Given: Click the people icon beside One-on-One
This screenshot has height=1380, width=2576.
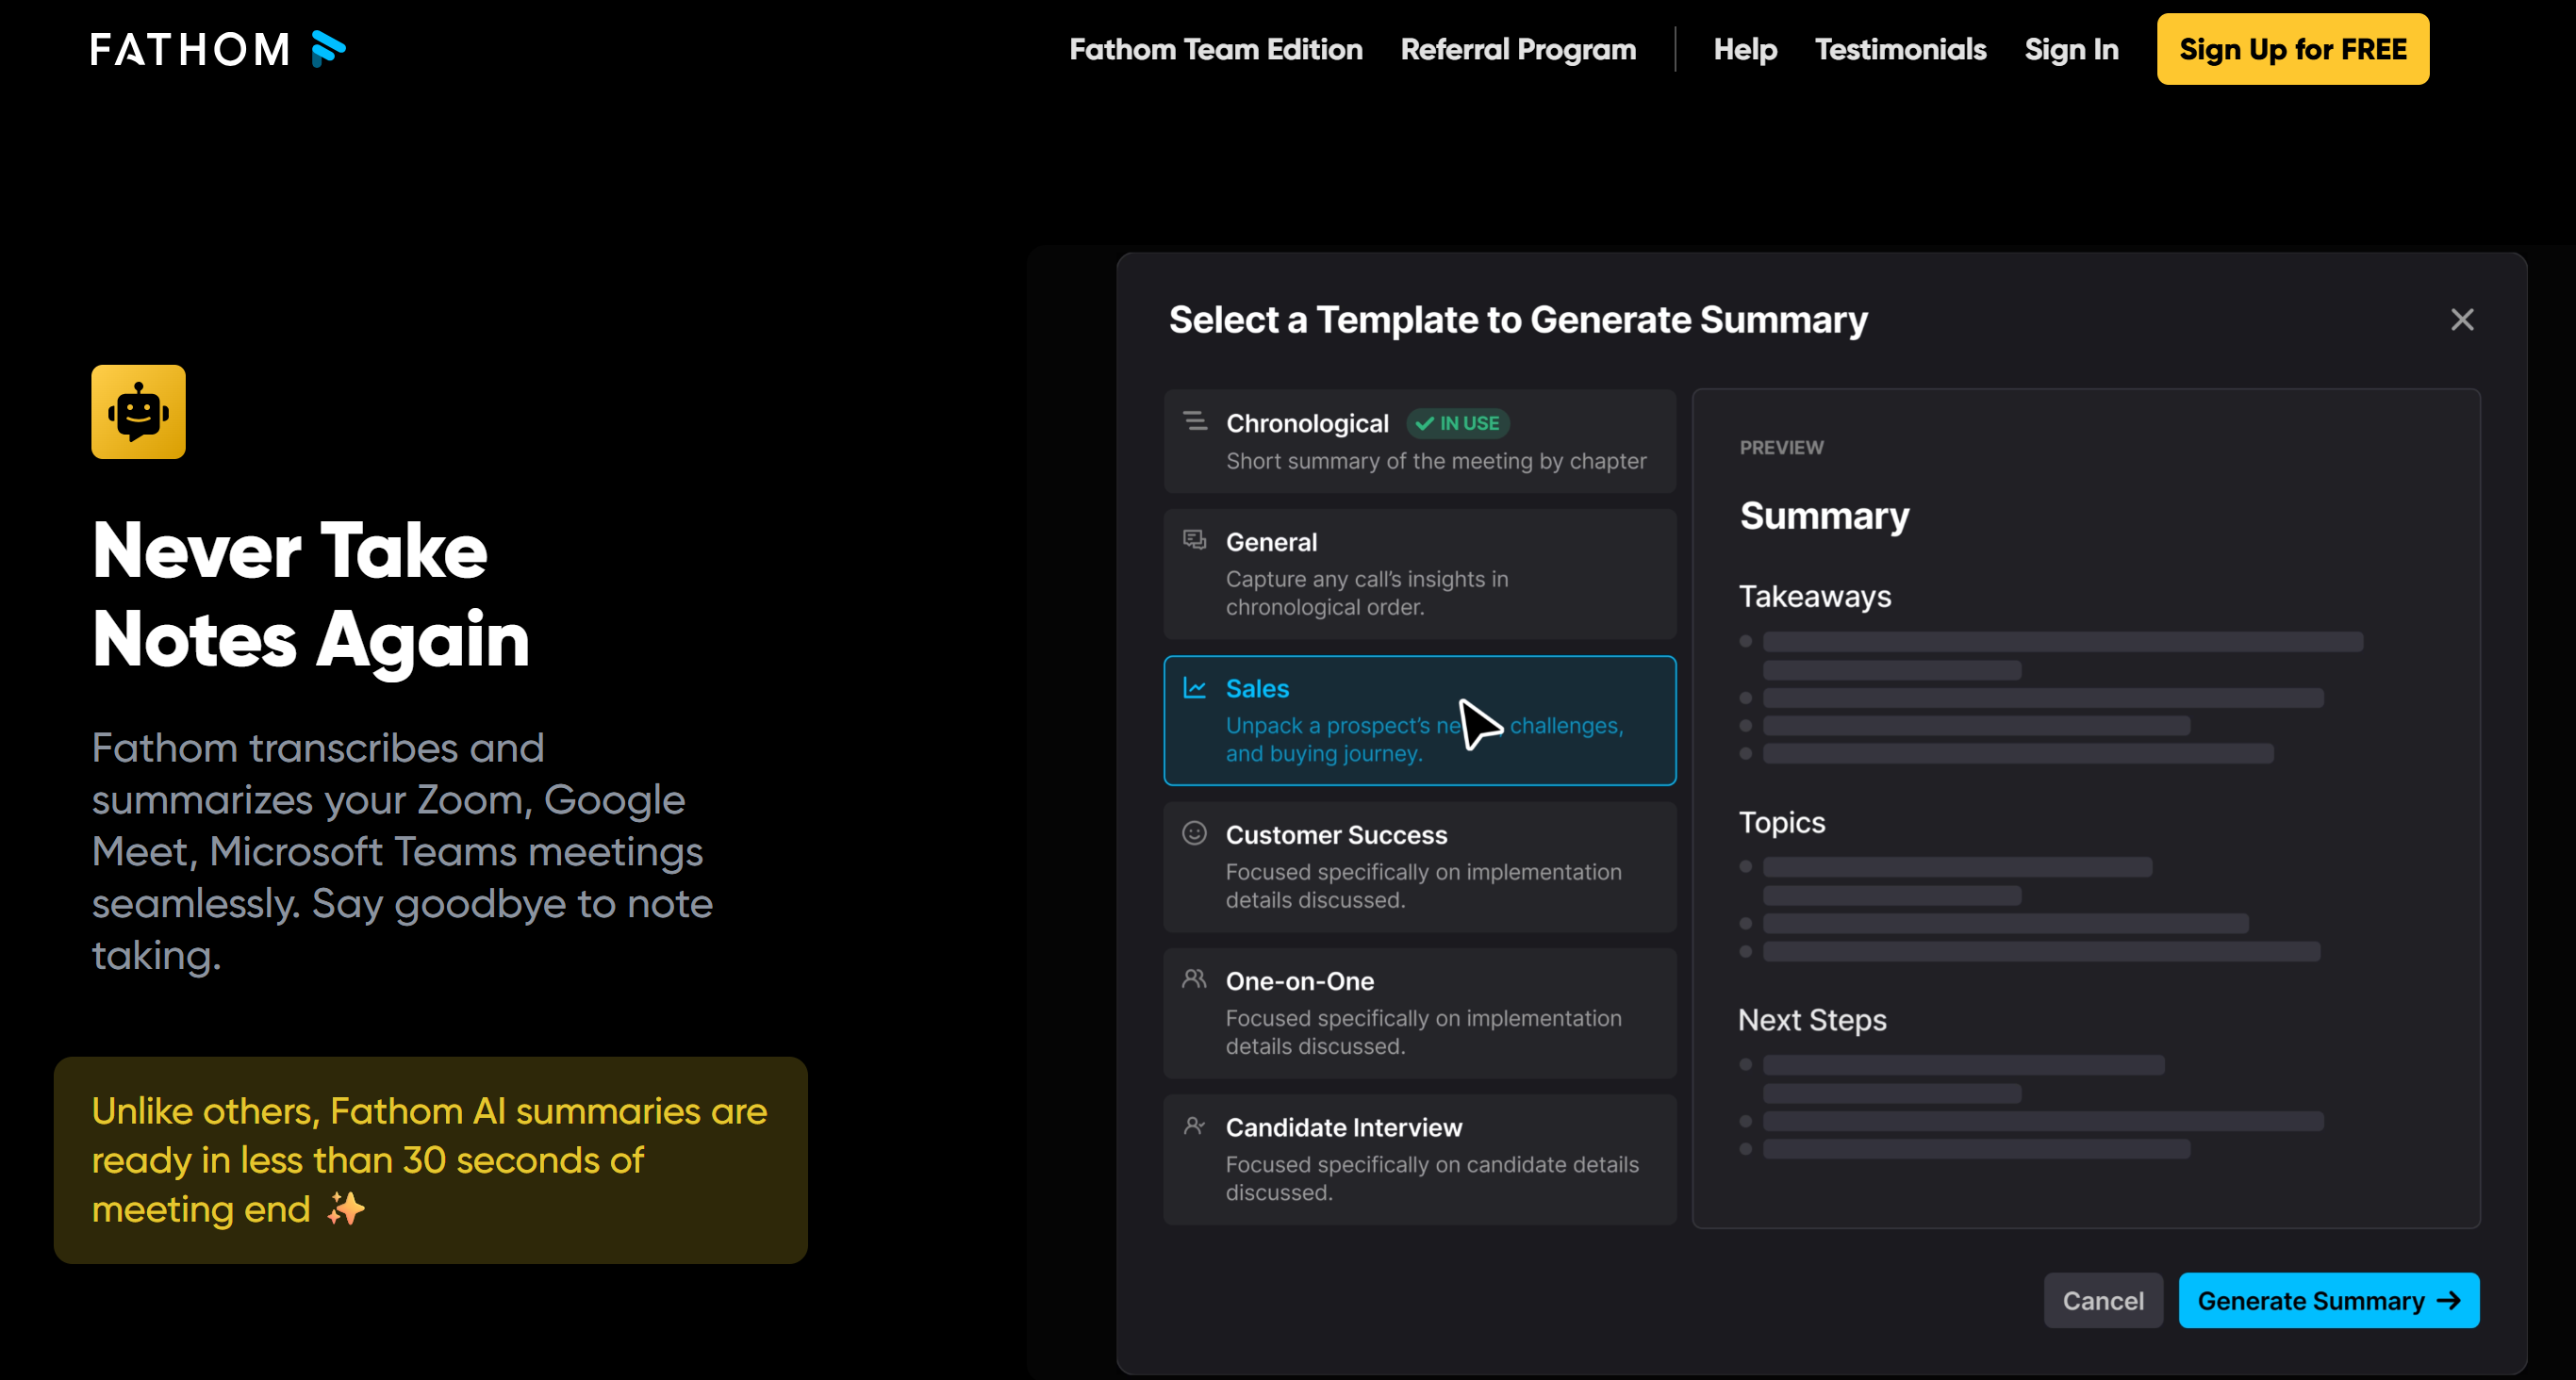Looking at the screenshot, I should pos(1193,979).
